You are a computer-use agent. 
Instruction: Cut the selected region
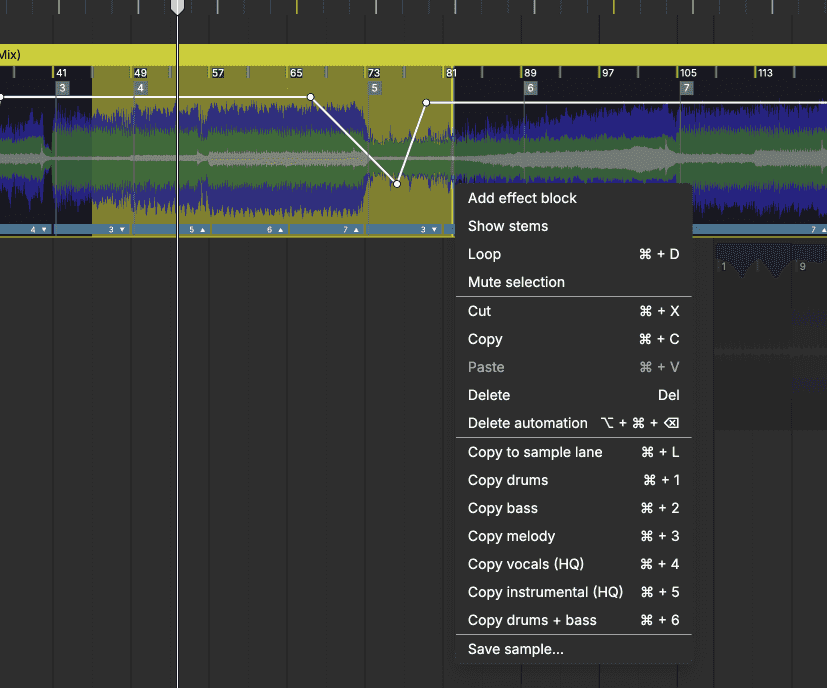(479, 311)
